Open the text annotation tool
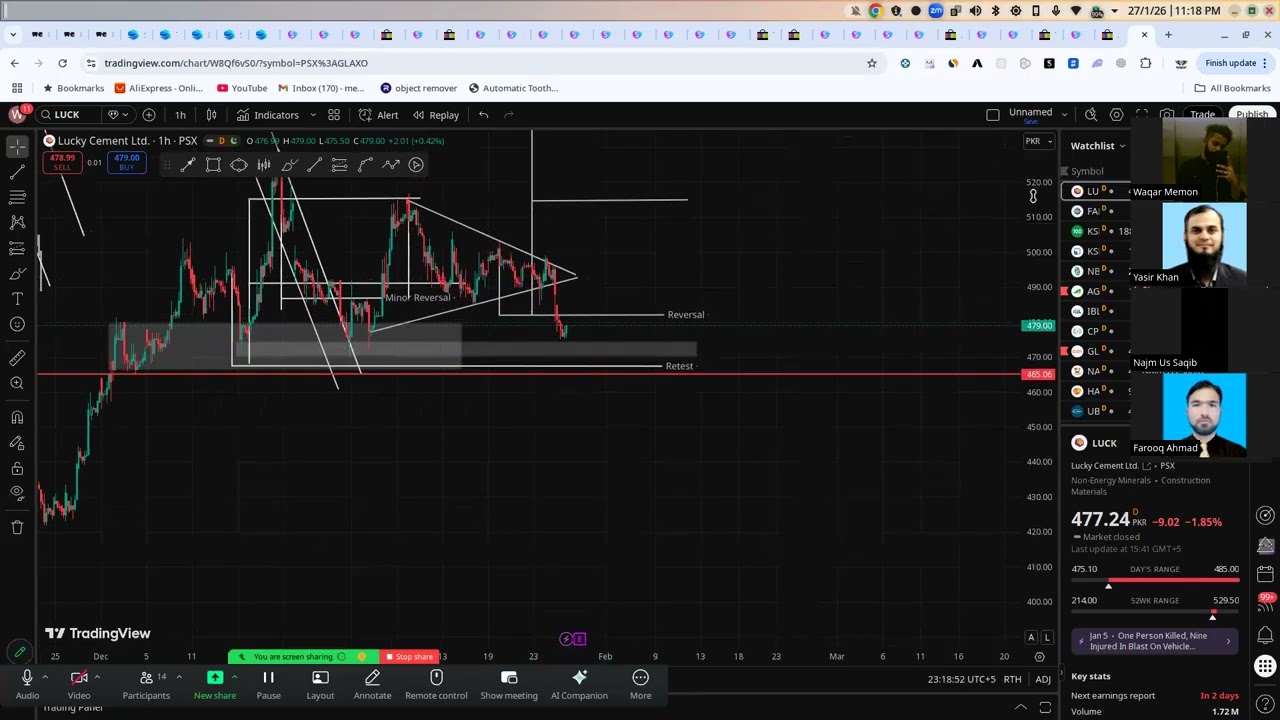The width and height of the screenshot is (1280, 720). [x=17, y=298]
